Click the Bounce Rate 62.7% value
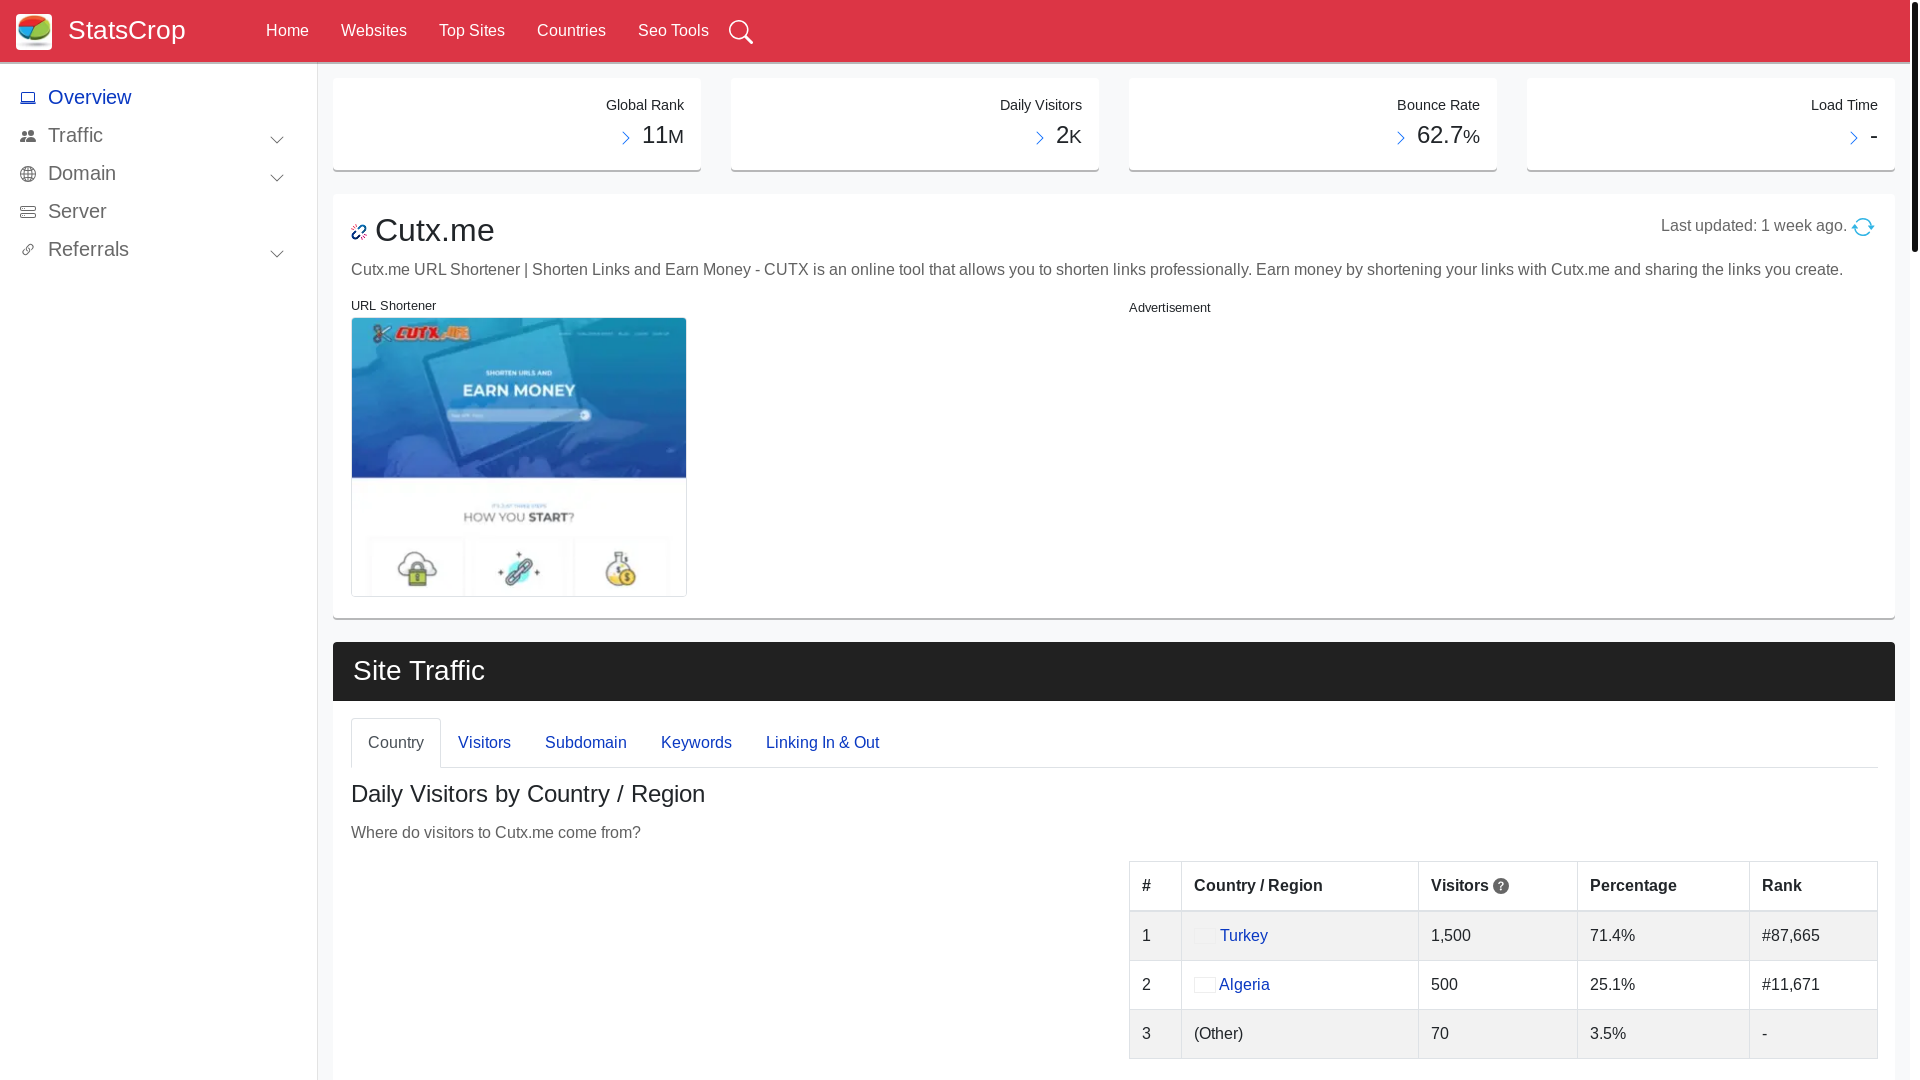Screen dimensions: 1920x1080 (x=1448, y=135)
